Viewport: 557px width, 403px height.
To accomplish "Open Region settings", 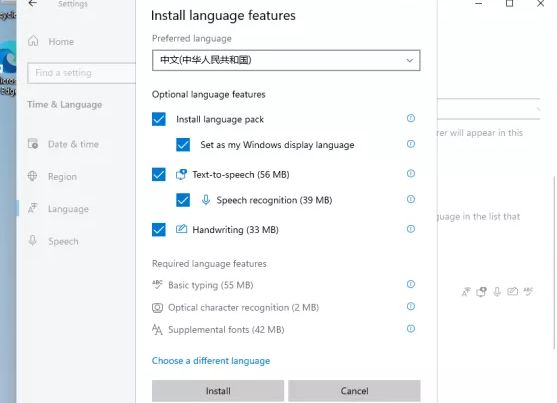I will coord(62,177).
